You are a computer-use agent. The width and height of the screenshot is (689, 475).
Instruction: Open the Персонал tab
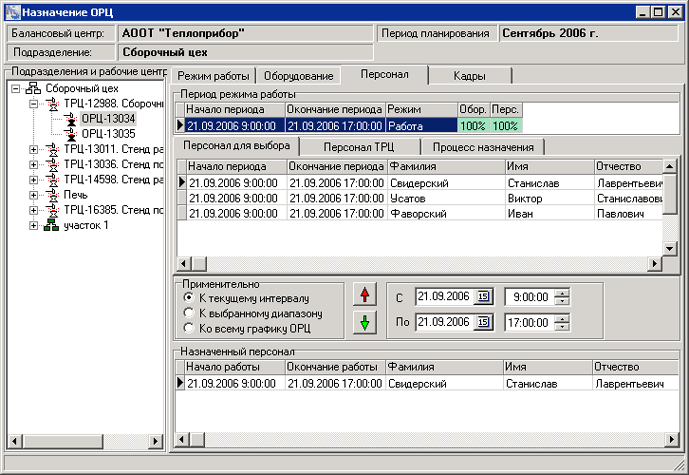pyautogui.click(x=384, y=74)
